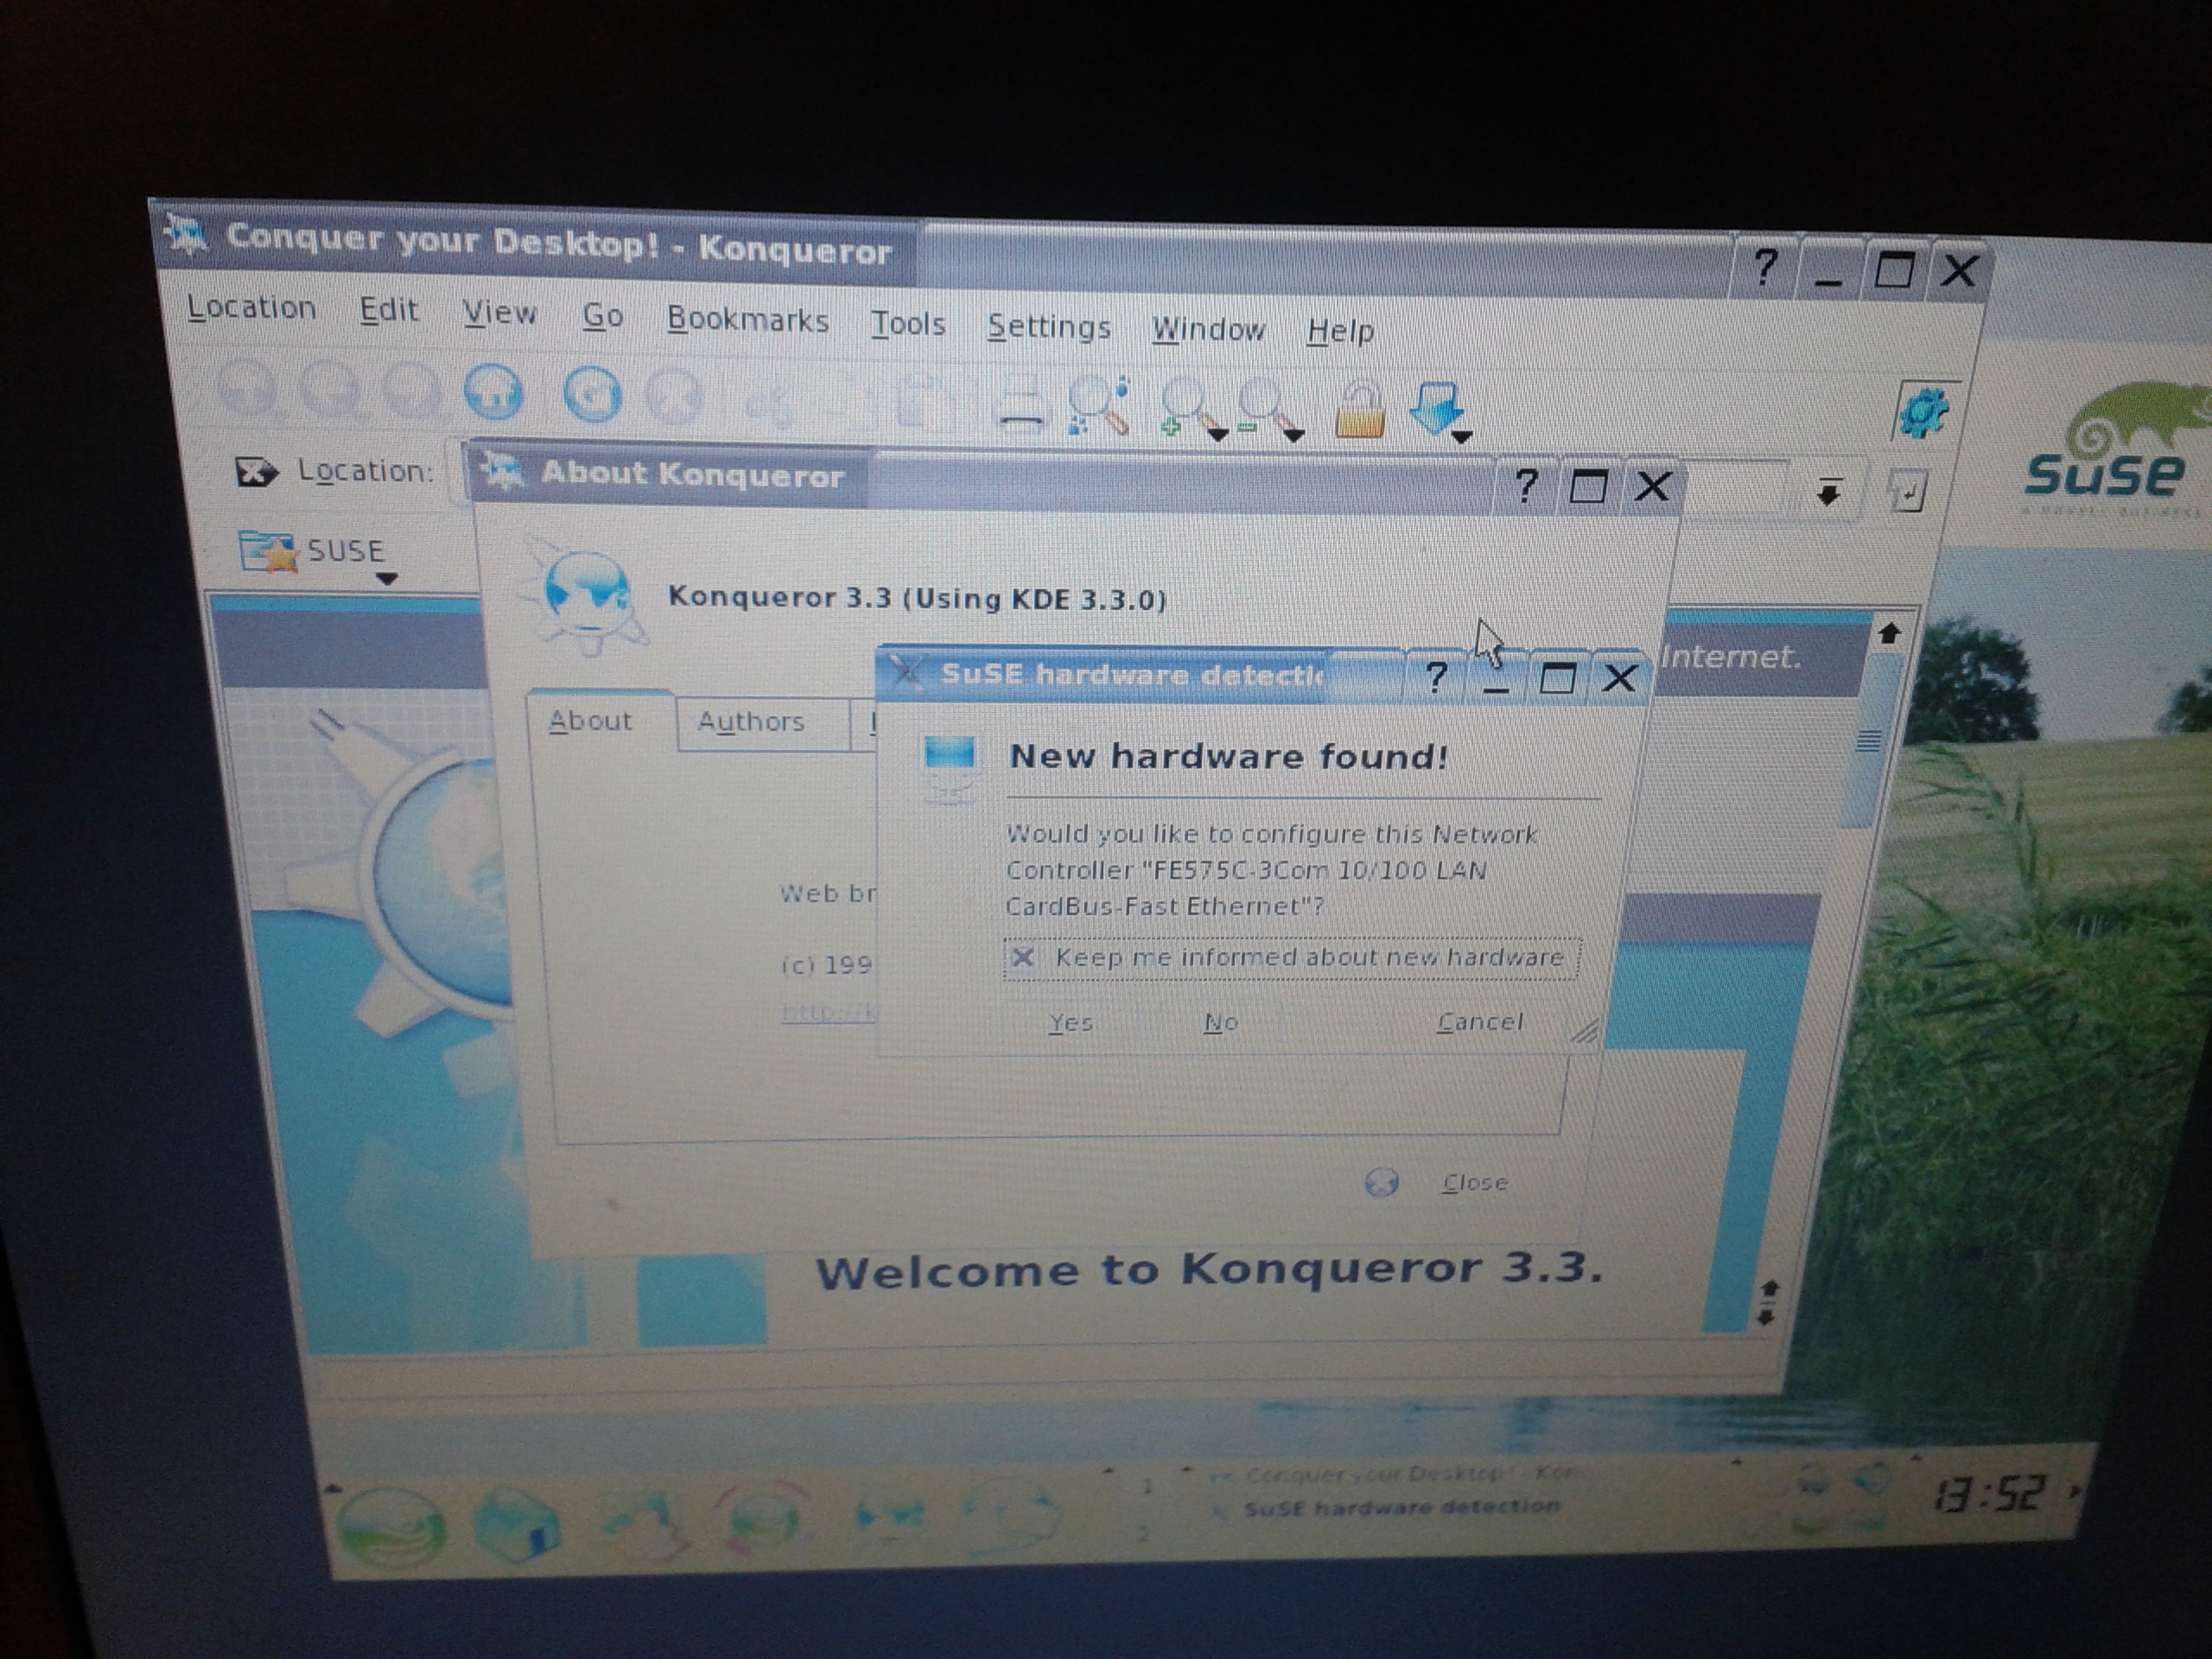Open the View menu
Image resolution: width=2212 pixels, height=1659 pixels.
tap(499, 314)
